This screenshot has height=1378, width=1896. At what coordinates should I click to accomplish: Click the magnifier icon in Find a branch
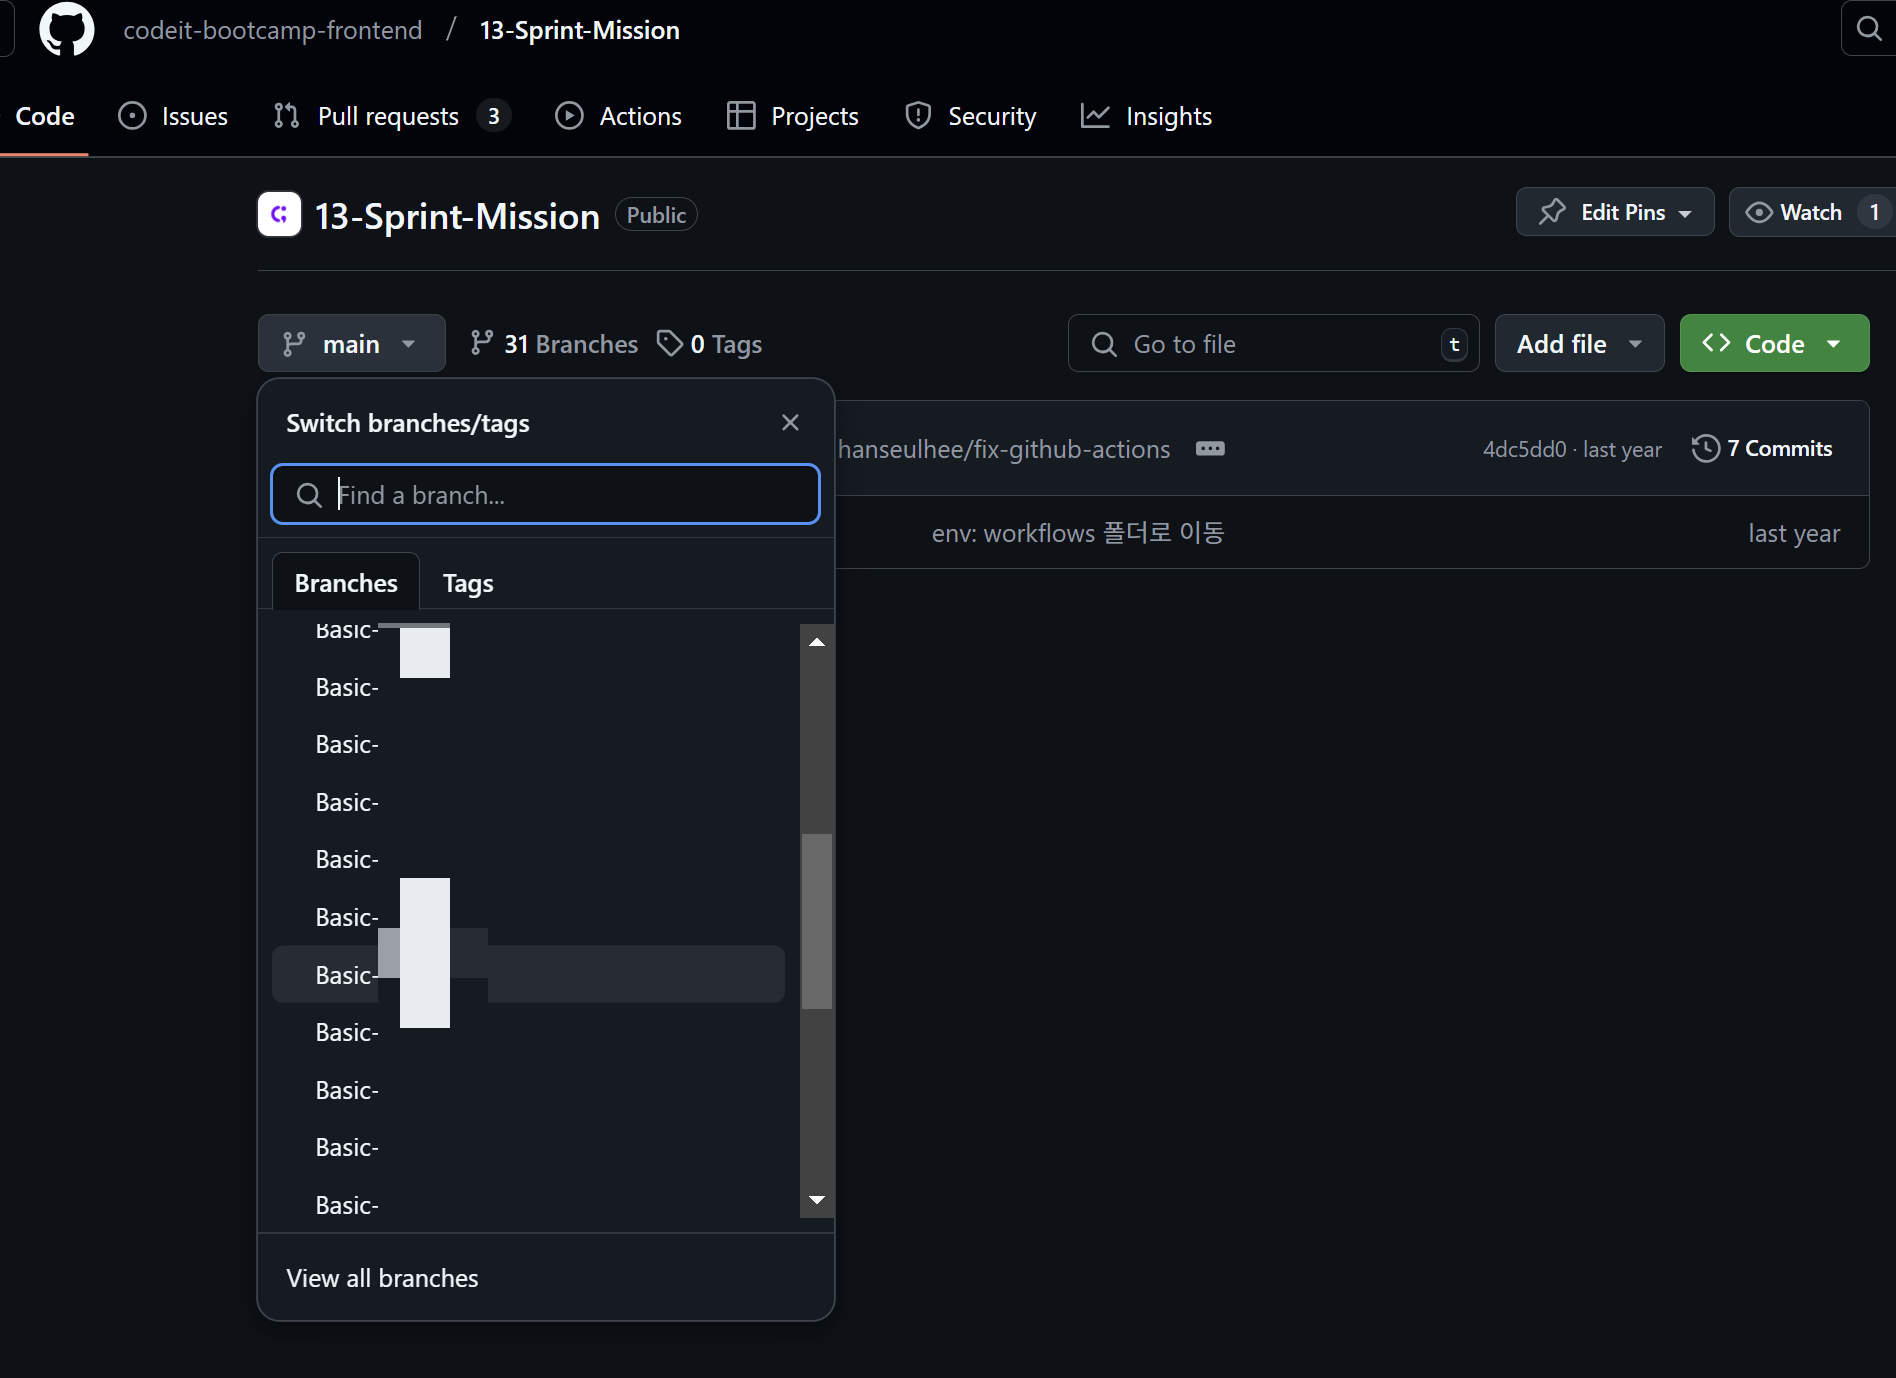coord(309,494)
